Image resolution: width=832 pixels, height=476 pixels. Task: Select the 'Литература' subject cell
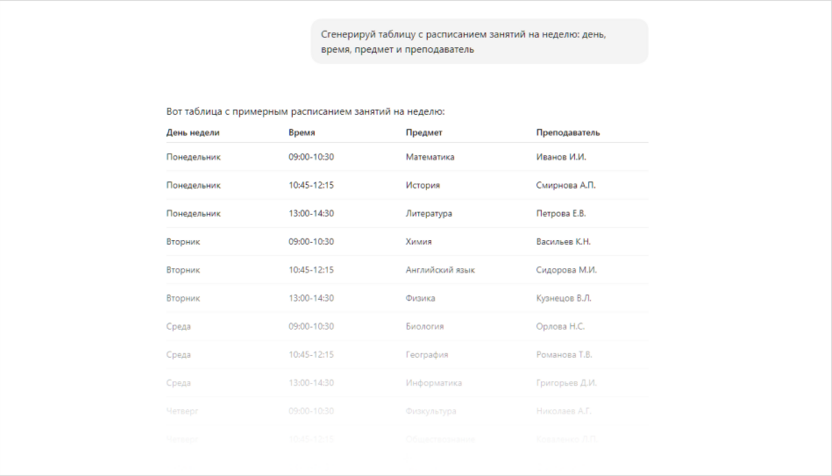pos(429,213)
